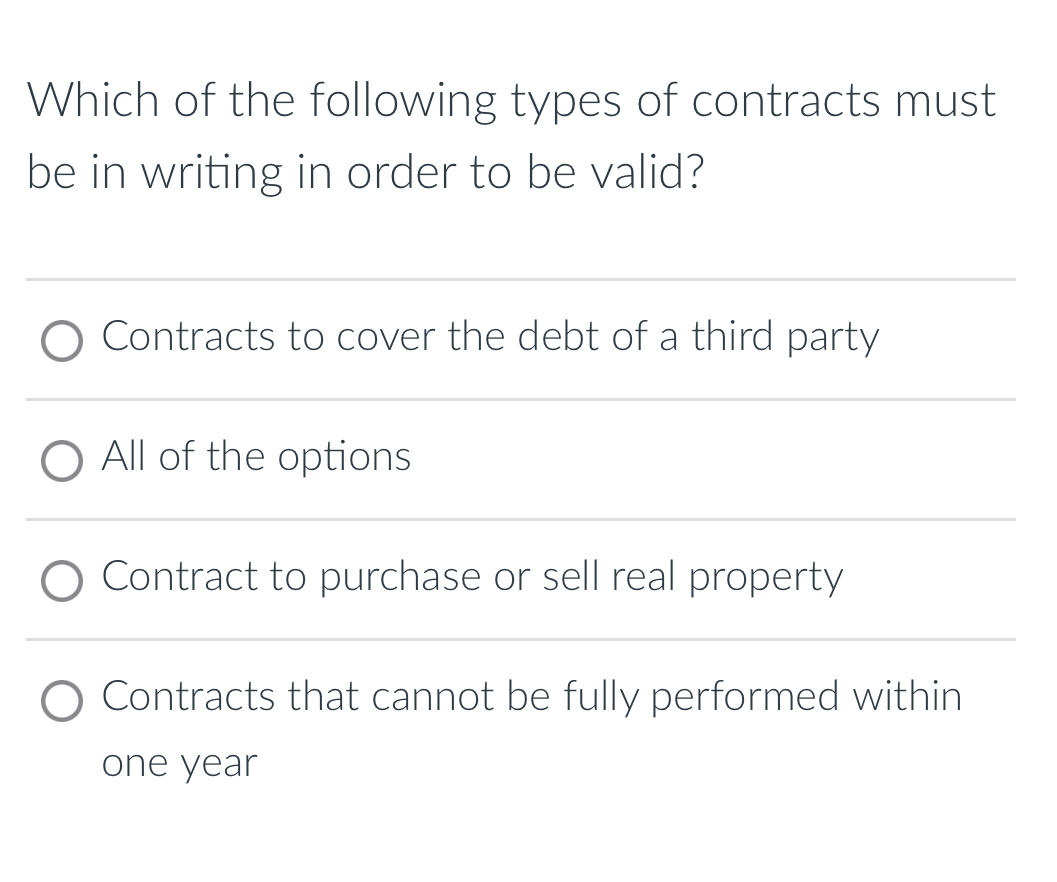The width and height of the screenshot is (1057, 882).
Task: Choose the 'All of the options' radio button
Action: click(62, 461)
